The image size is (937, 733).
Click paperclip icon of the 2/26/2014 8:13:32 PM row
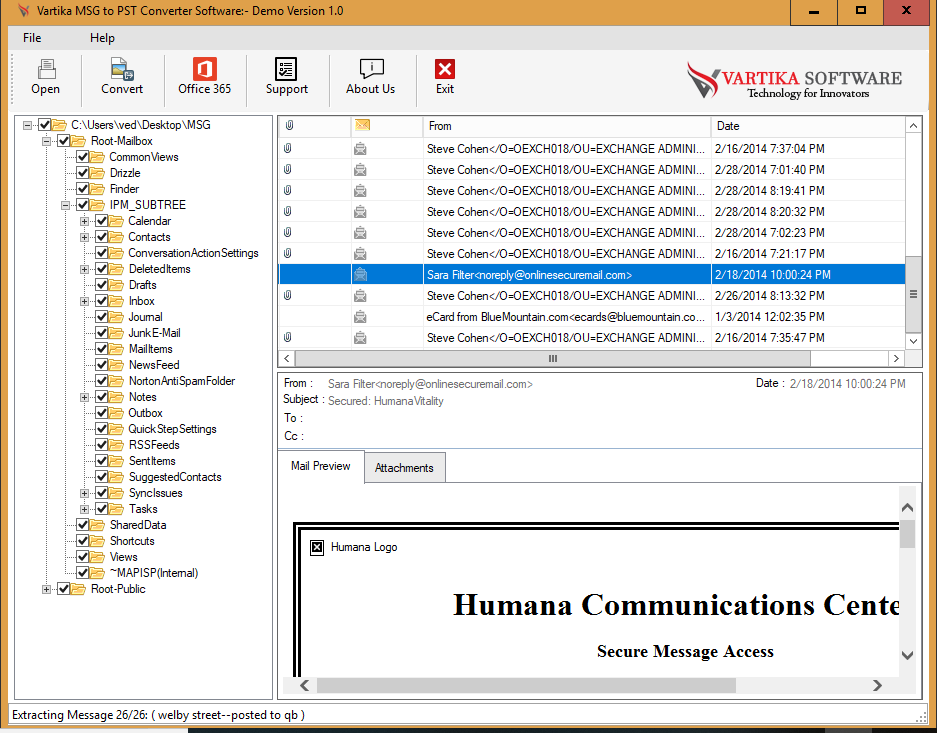click(287, 296)
